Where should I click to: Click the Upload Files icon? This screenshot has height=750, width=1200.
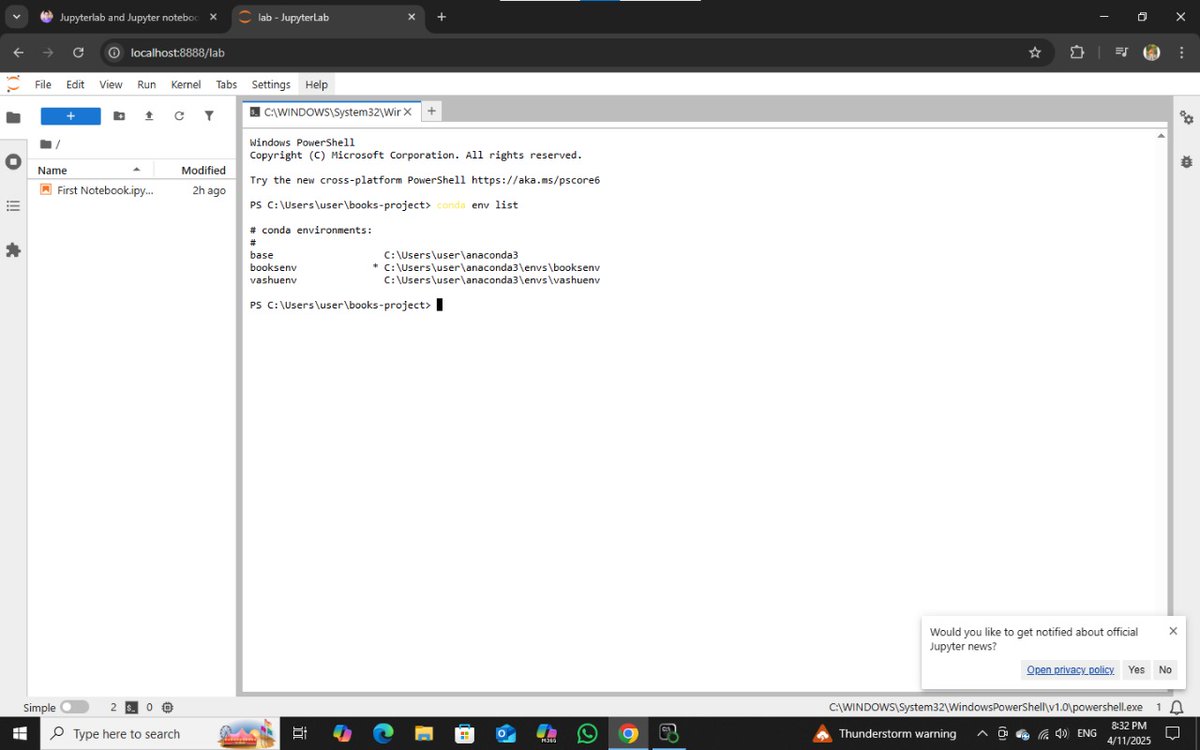[x=149, y=116]
